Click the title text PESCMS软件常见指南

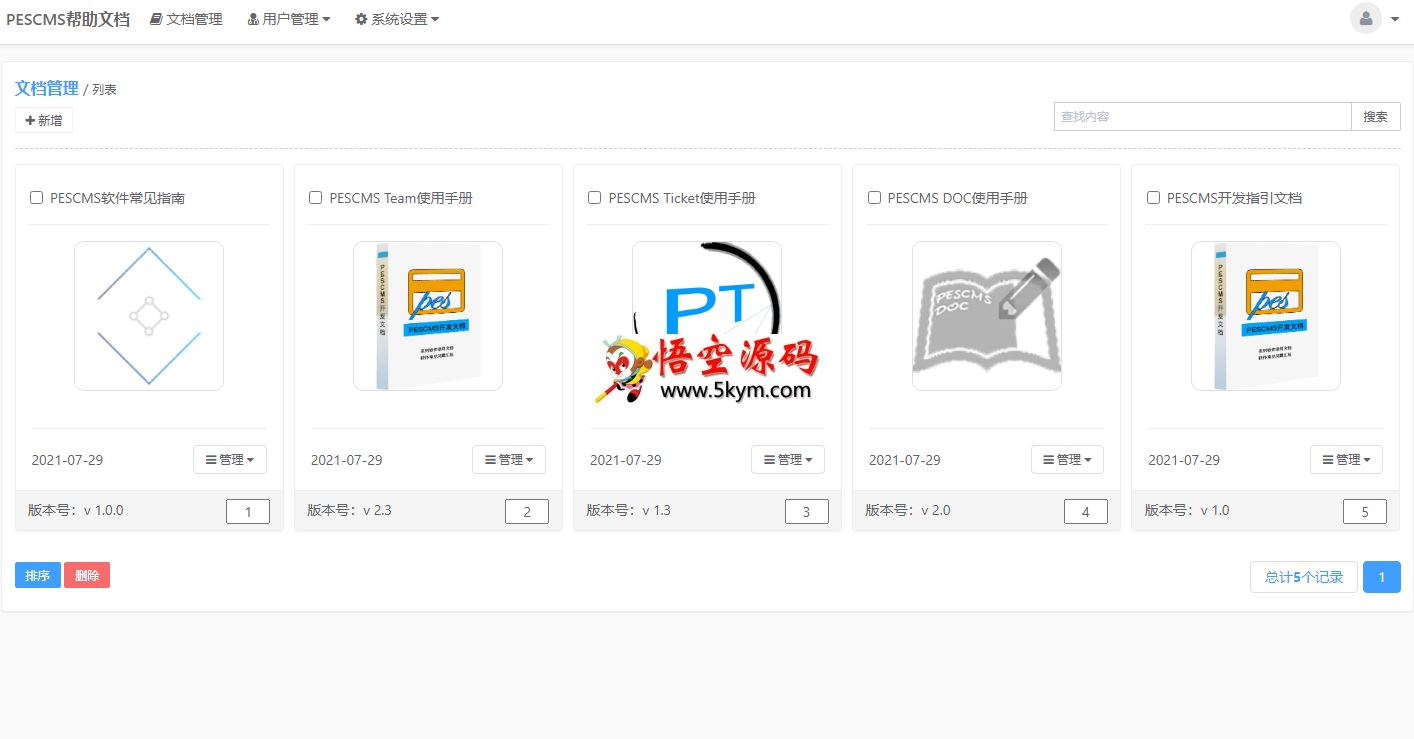[118, 198]
